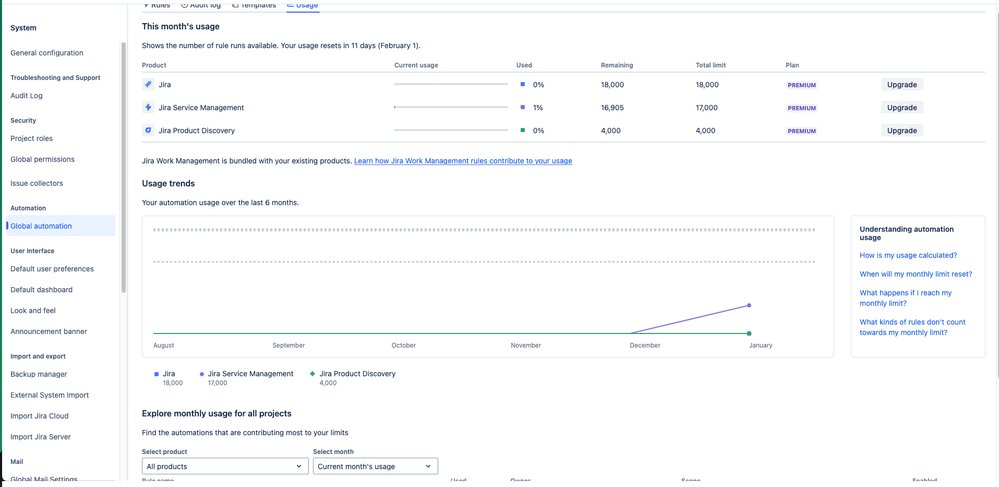Open Look and feel settings
The height and width of the screenshot is (487, 999).
(x=33, y=310)
